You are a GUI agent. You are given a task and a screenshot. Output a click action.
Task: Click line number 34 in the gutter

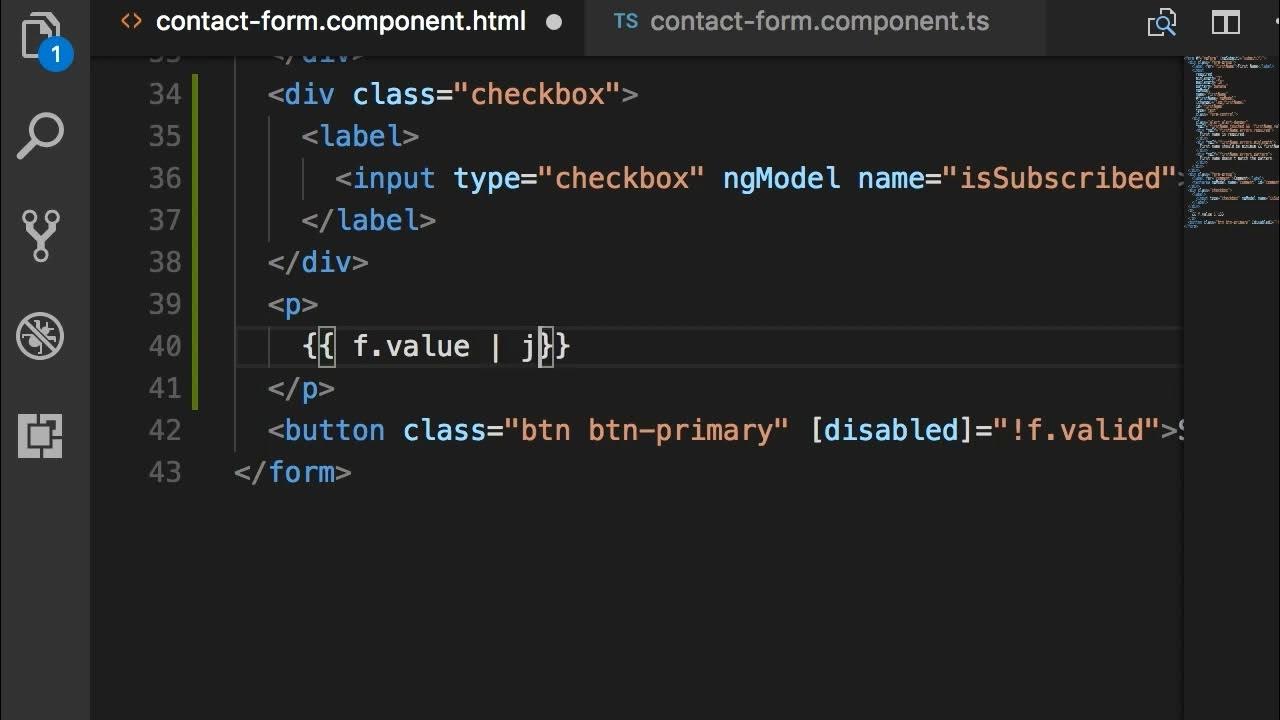click(x=165, y=94)
